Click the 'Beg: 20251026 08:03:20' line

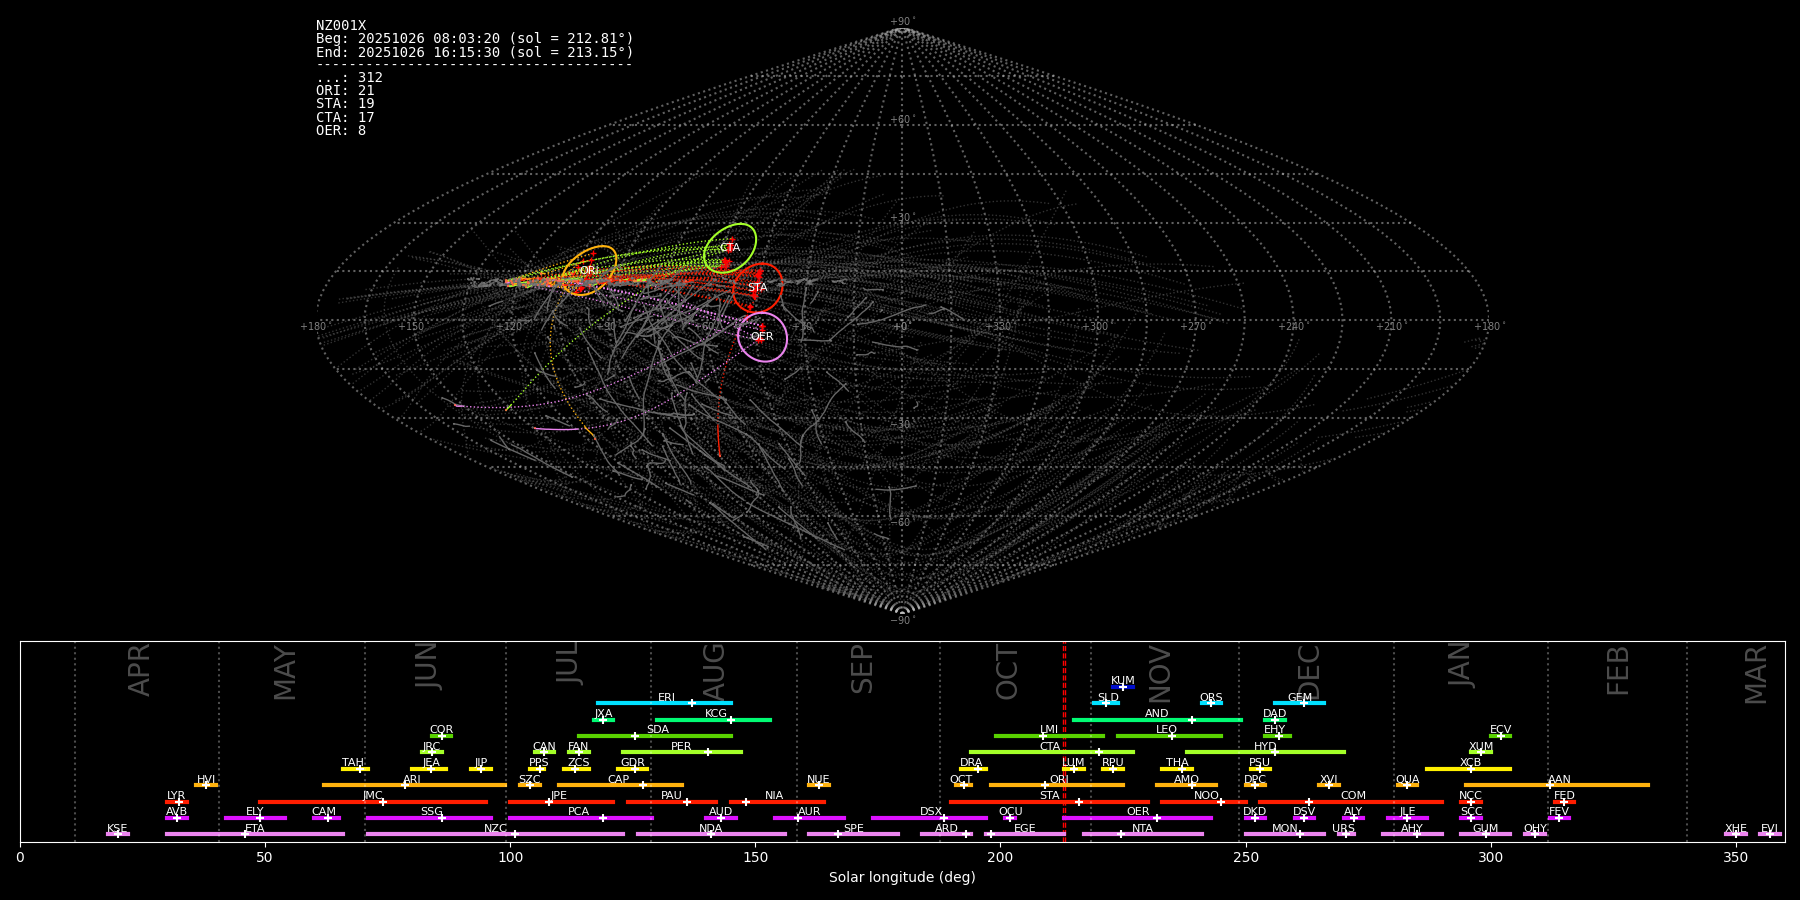click(x=475, y=39)
